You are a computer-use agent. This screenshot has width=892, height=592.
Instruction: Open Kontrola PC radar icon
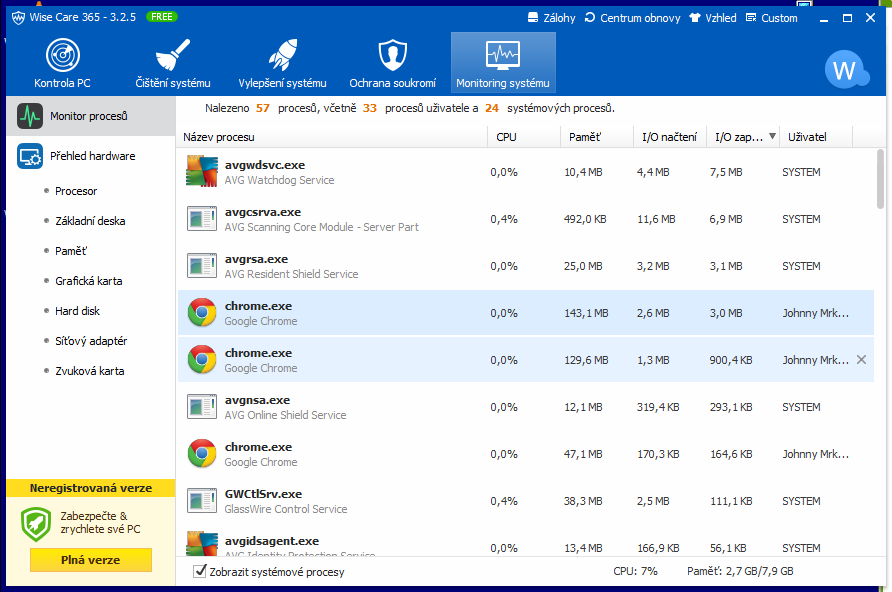(63, 55)
